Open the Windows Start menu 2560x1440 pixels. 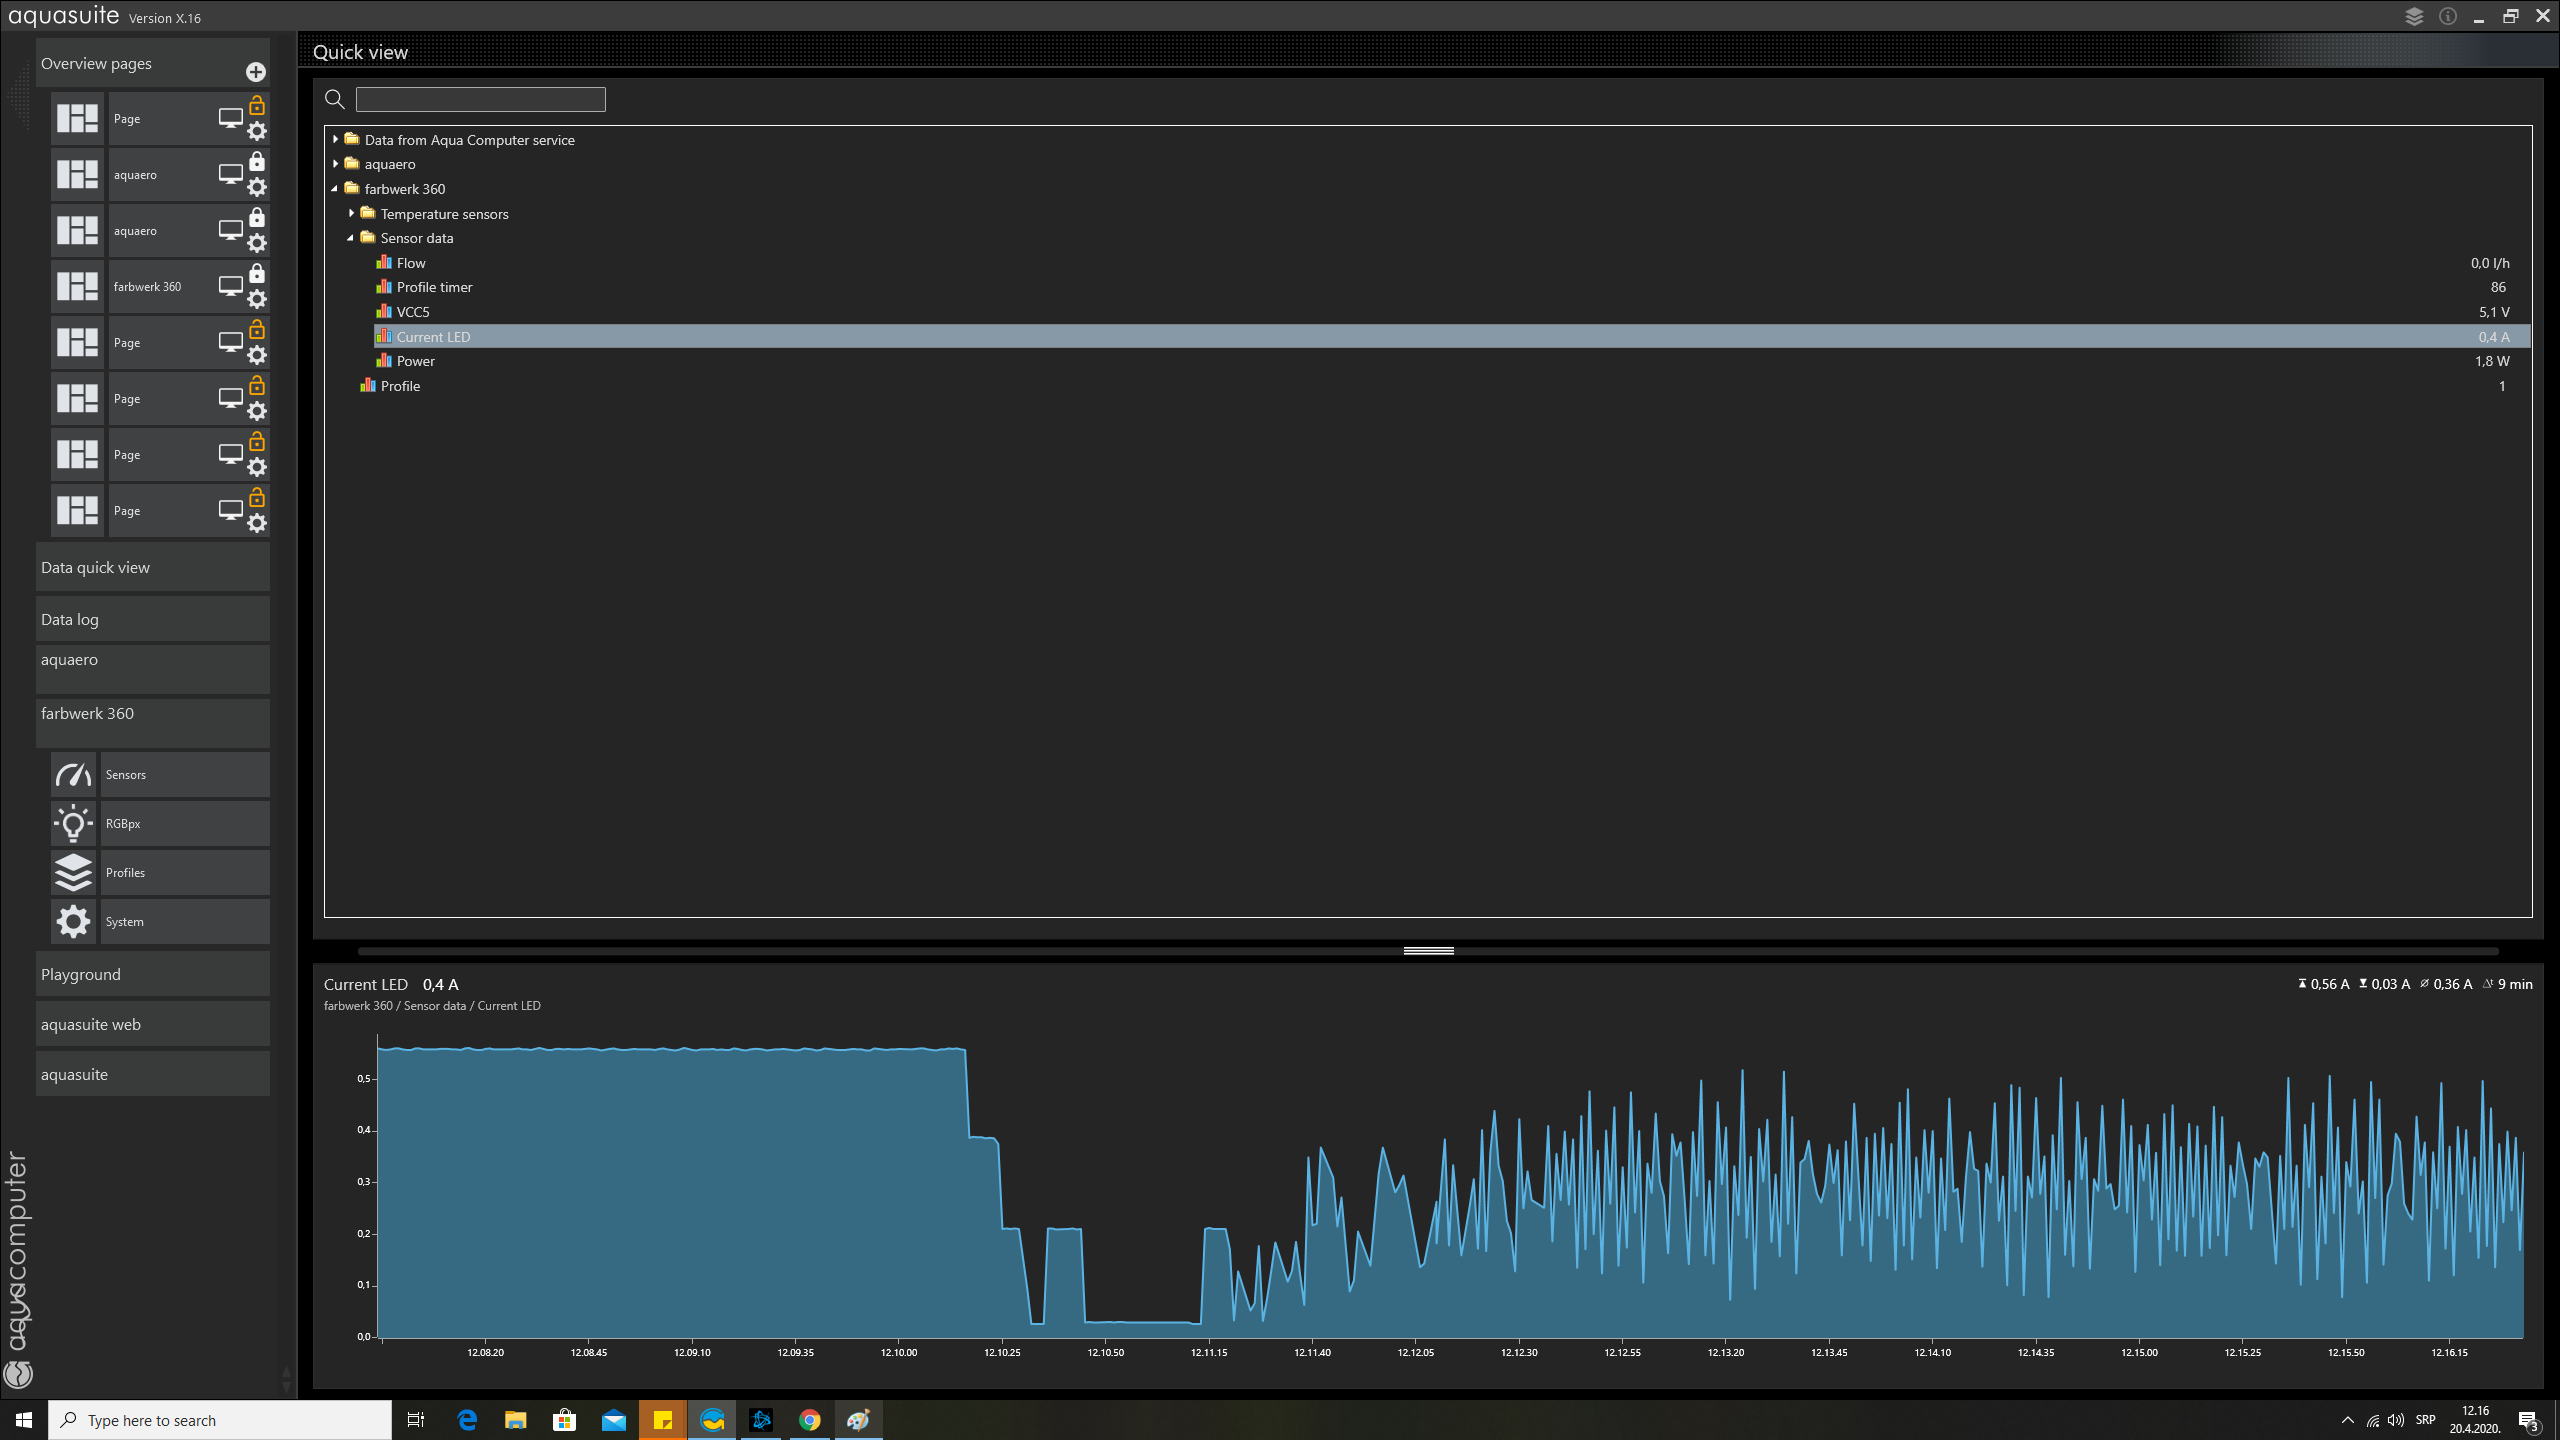click(x=24, y=1420)
